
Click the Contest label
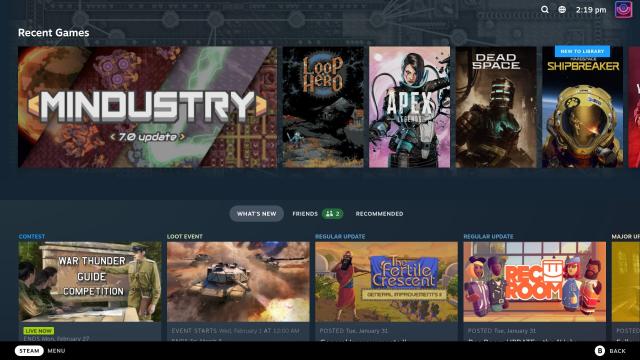pos(32,236)
